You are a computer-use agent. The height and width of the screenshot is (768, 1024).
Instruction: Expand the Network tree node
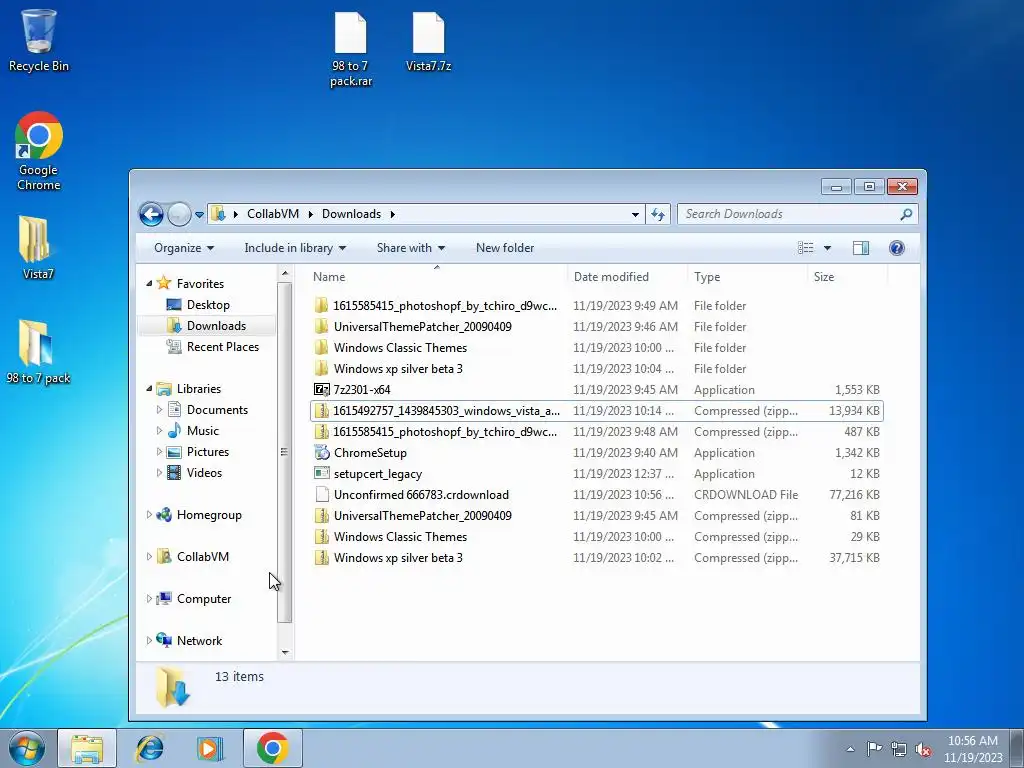pos(149,641)
